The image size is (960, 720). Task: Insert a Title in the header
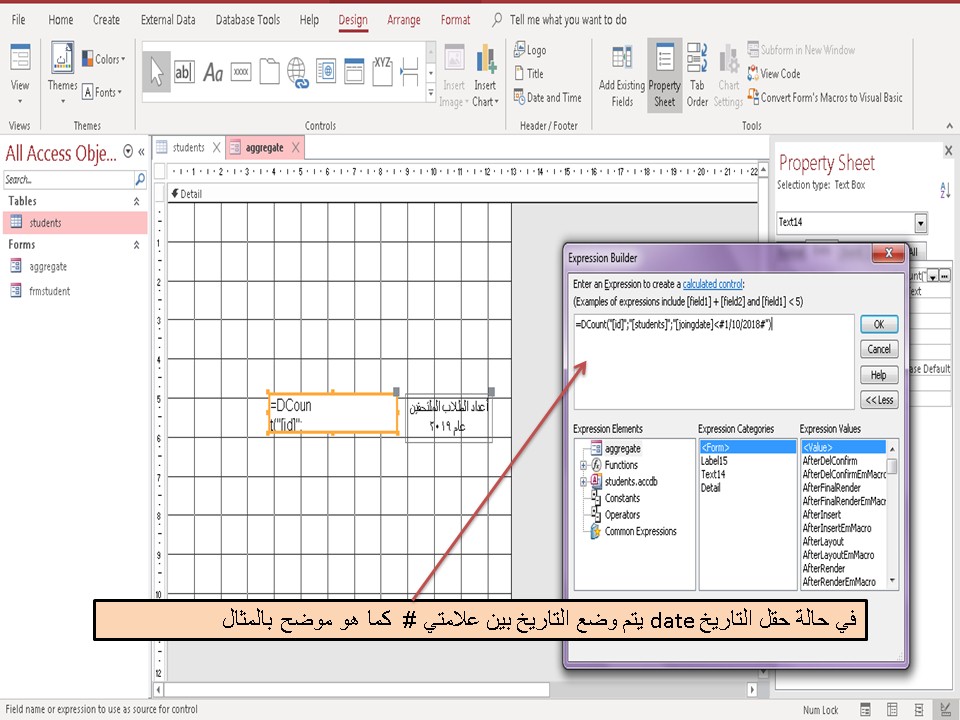529,73
